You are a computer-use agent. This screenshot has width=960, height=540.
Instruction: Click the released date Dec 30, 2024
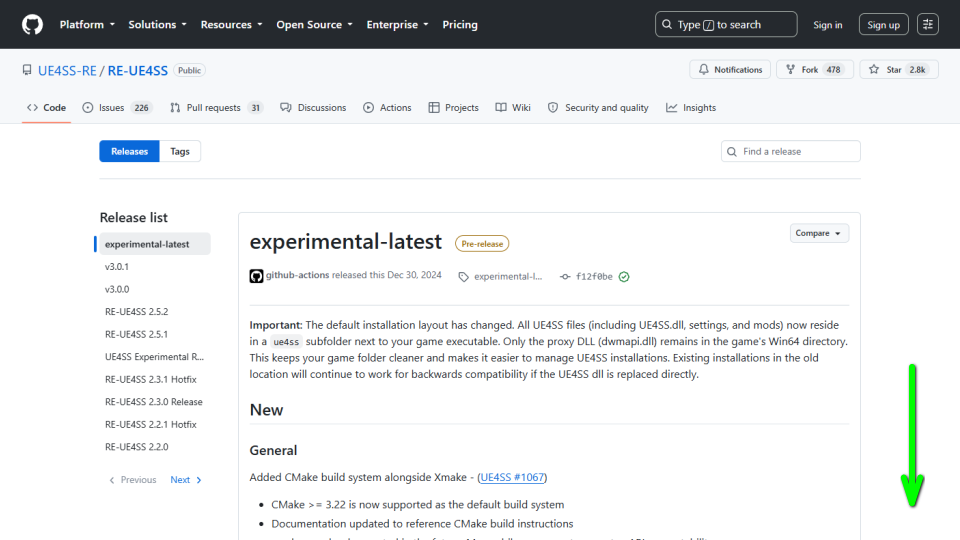coord(414,276)
